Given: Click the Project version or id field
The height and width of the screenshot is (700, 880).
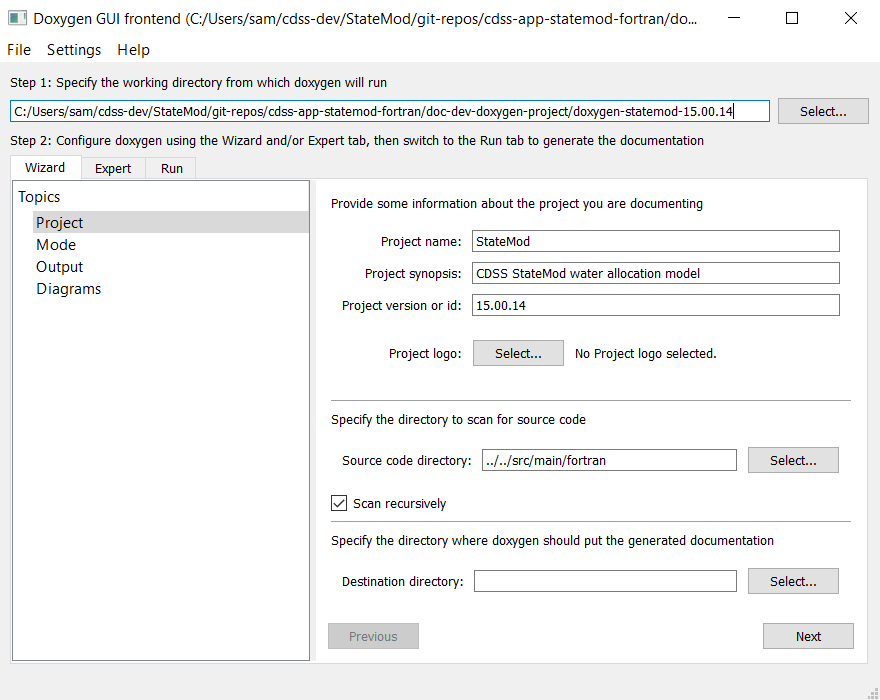Looking at the screenshot, I should 656,305.
